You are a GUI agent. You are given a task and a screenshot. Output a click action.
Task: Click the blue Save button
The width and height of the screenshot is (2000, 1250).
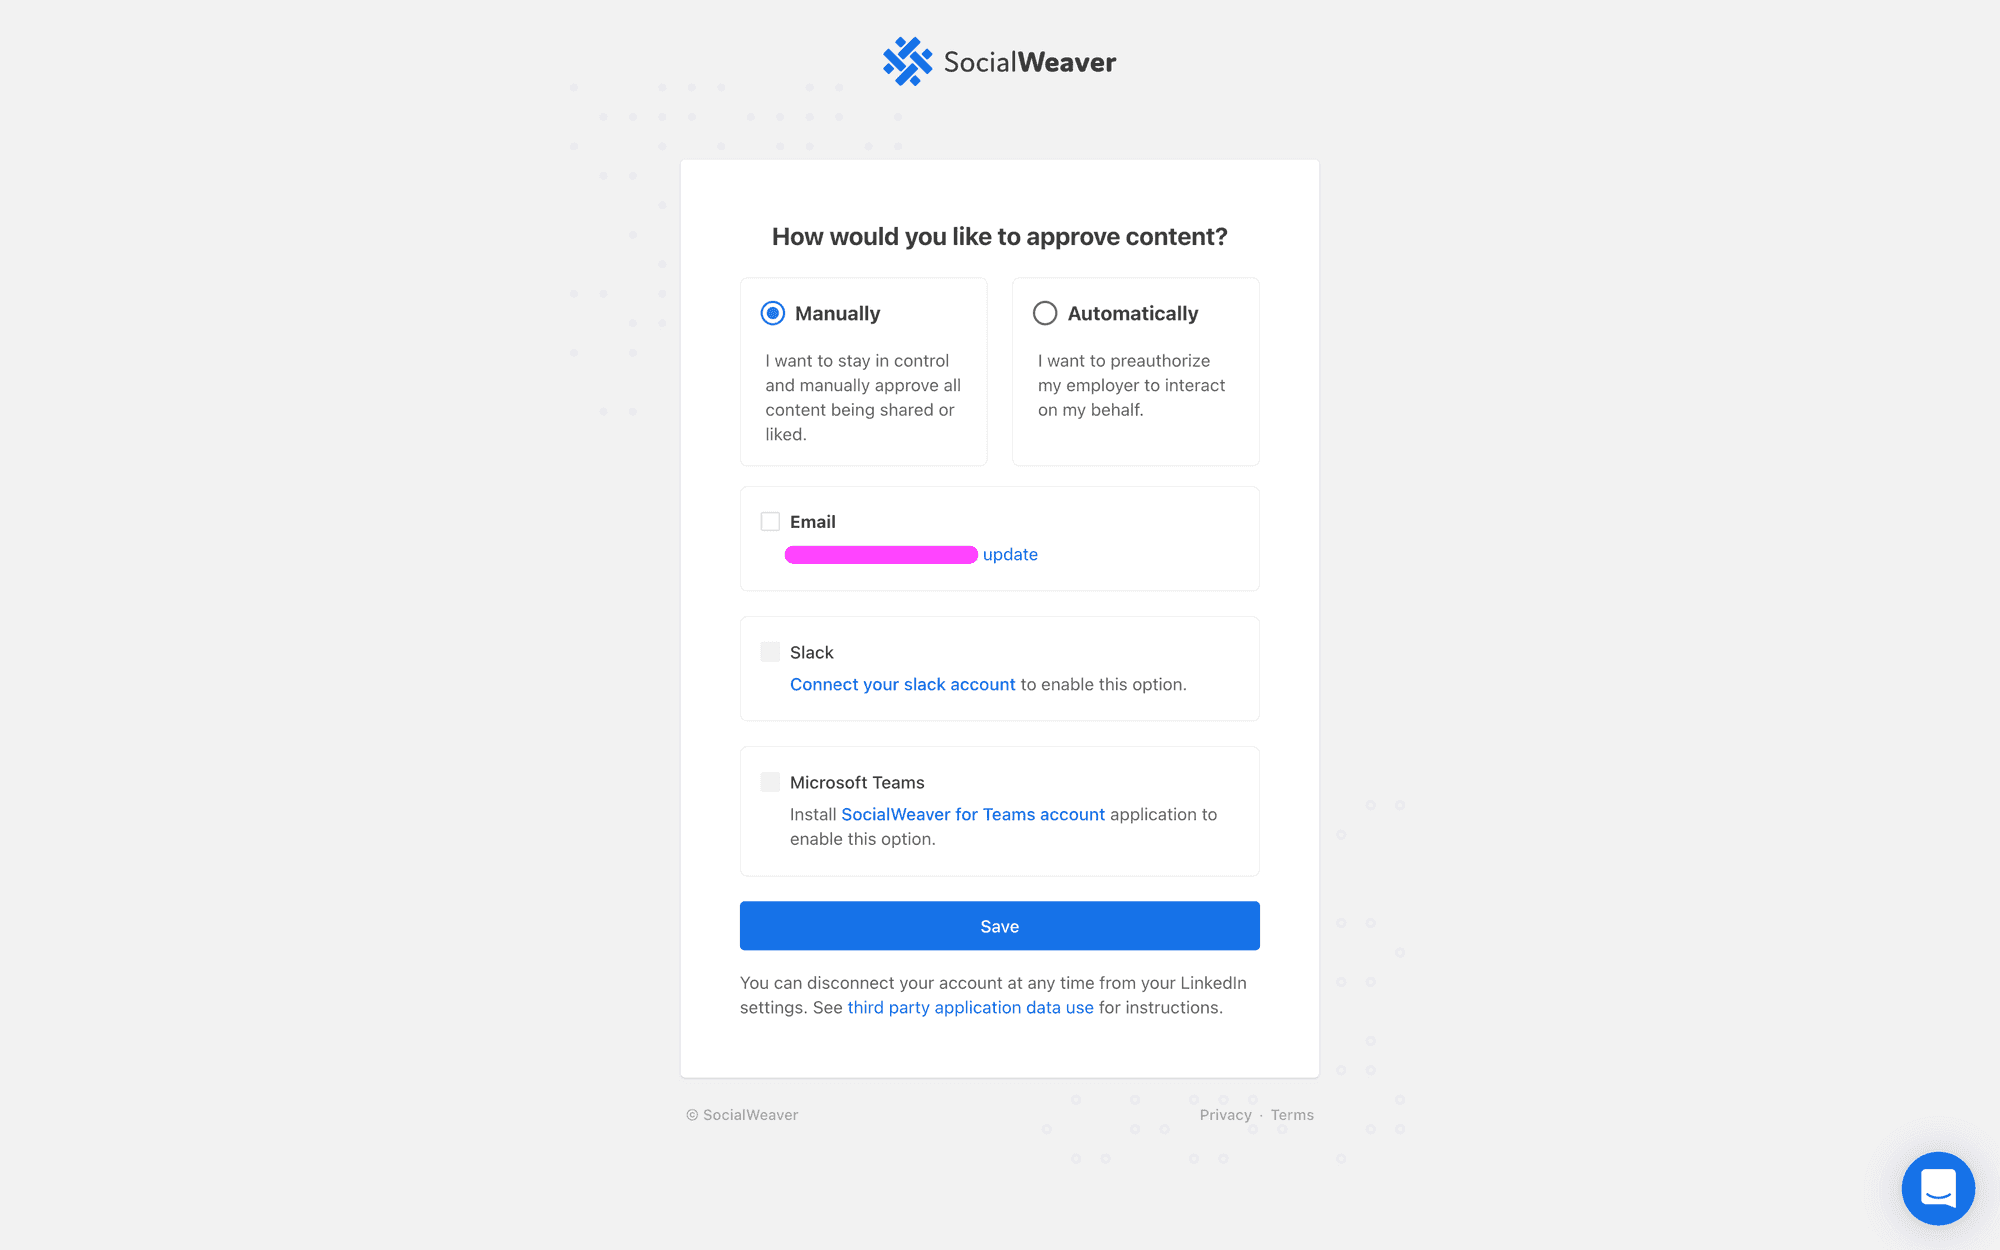999,926
